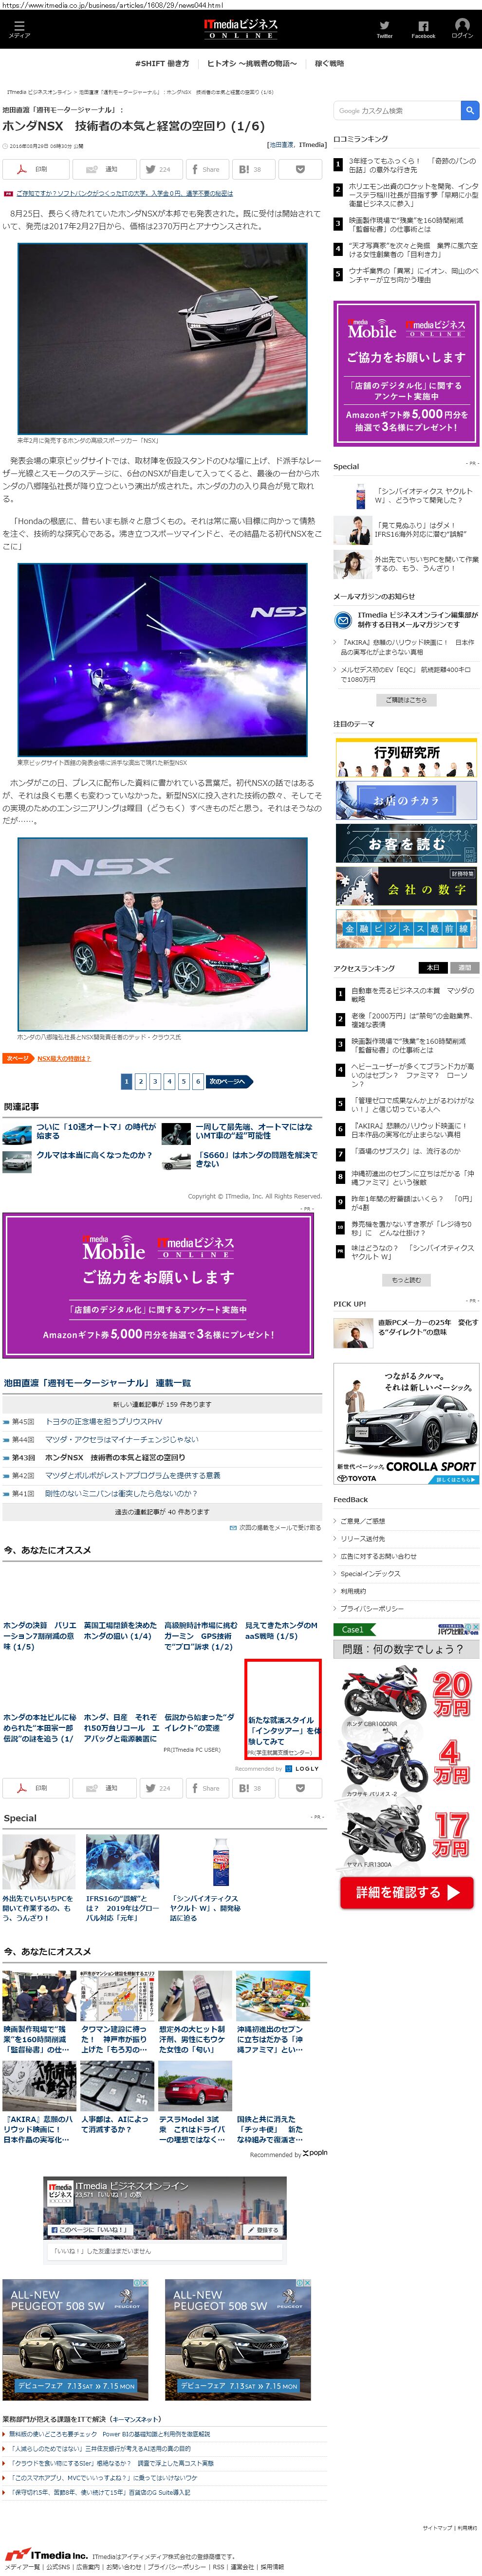Viewport: 482px width, 2576px height.
Task: Open the 金融ビジネス最前線 theme banner
Action: coord(406,928)
